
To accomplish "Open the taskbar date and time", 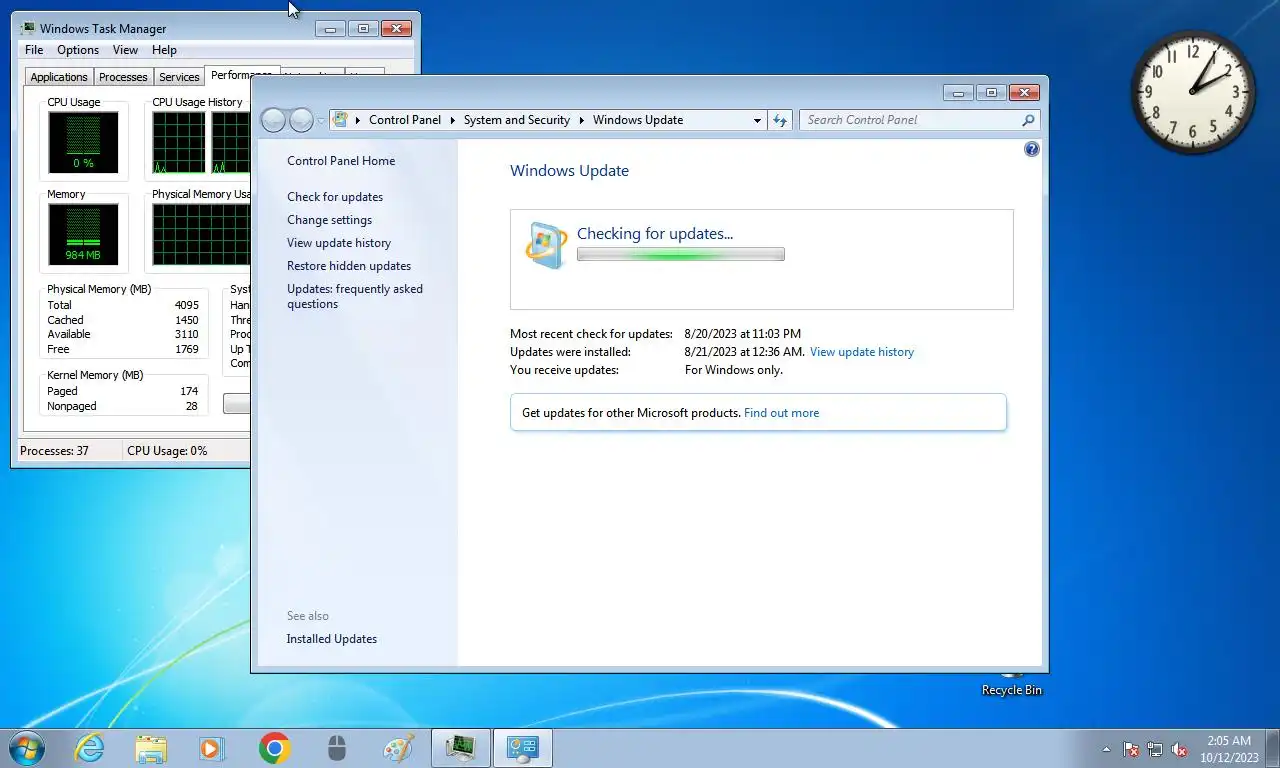I will [1229, 749].
